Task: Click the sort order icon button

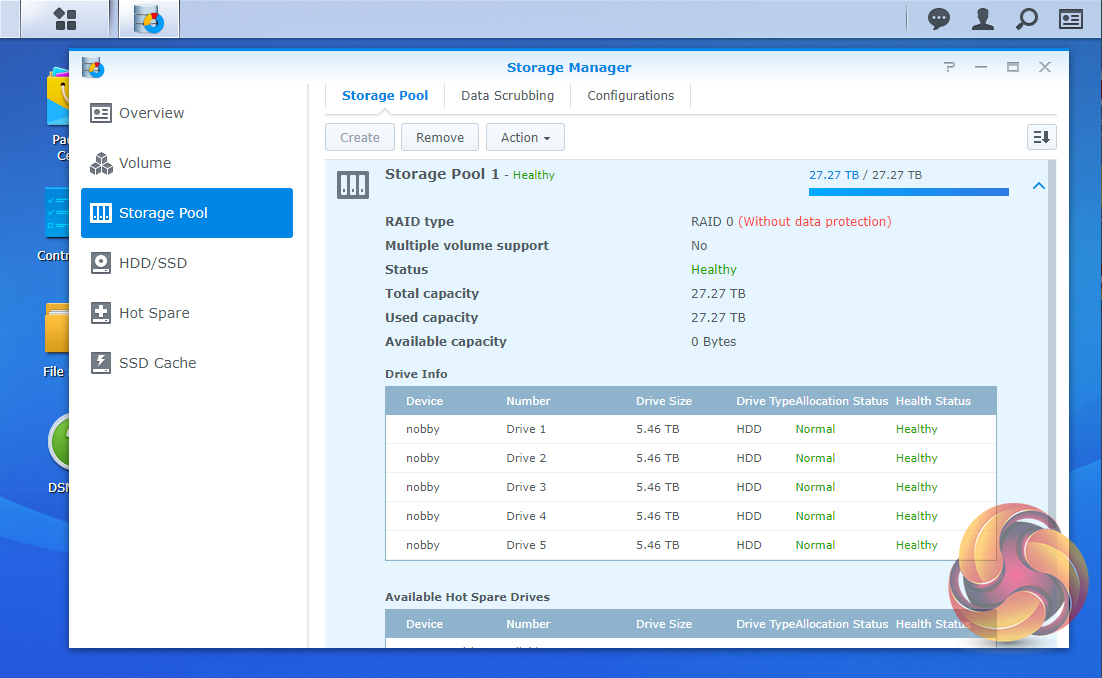Action: 1041,137
